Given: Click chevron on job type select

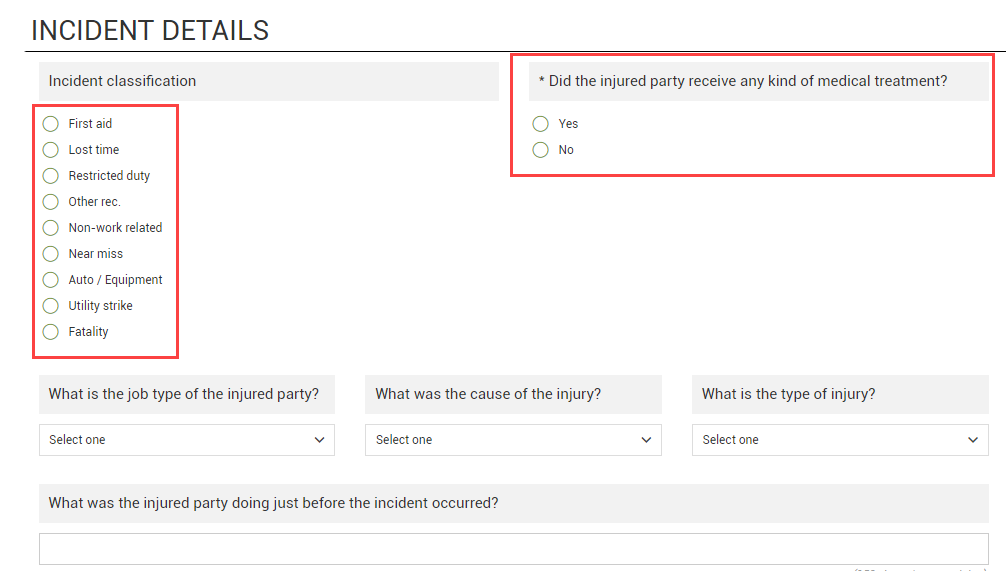Looking at the screenshot, I should point(320,440).
